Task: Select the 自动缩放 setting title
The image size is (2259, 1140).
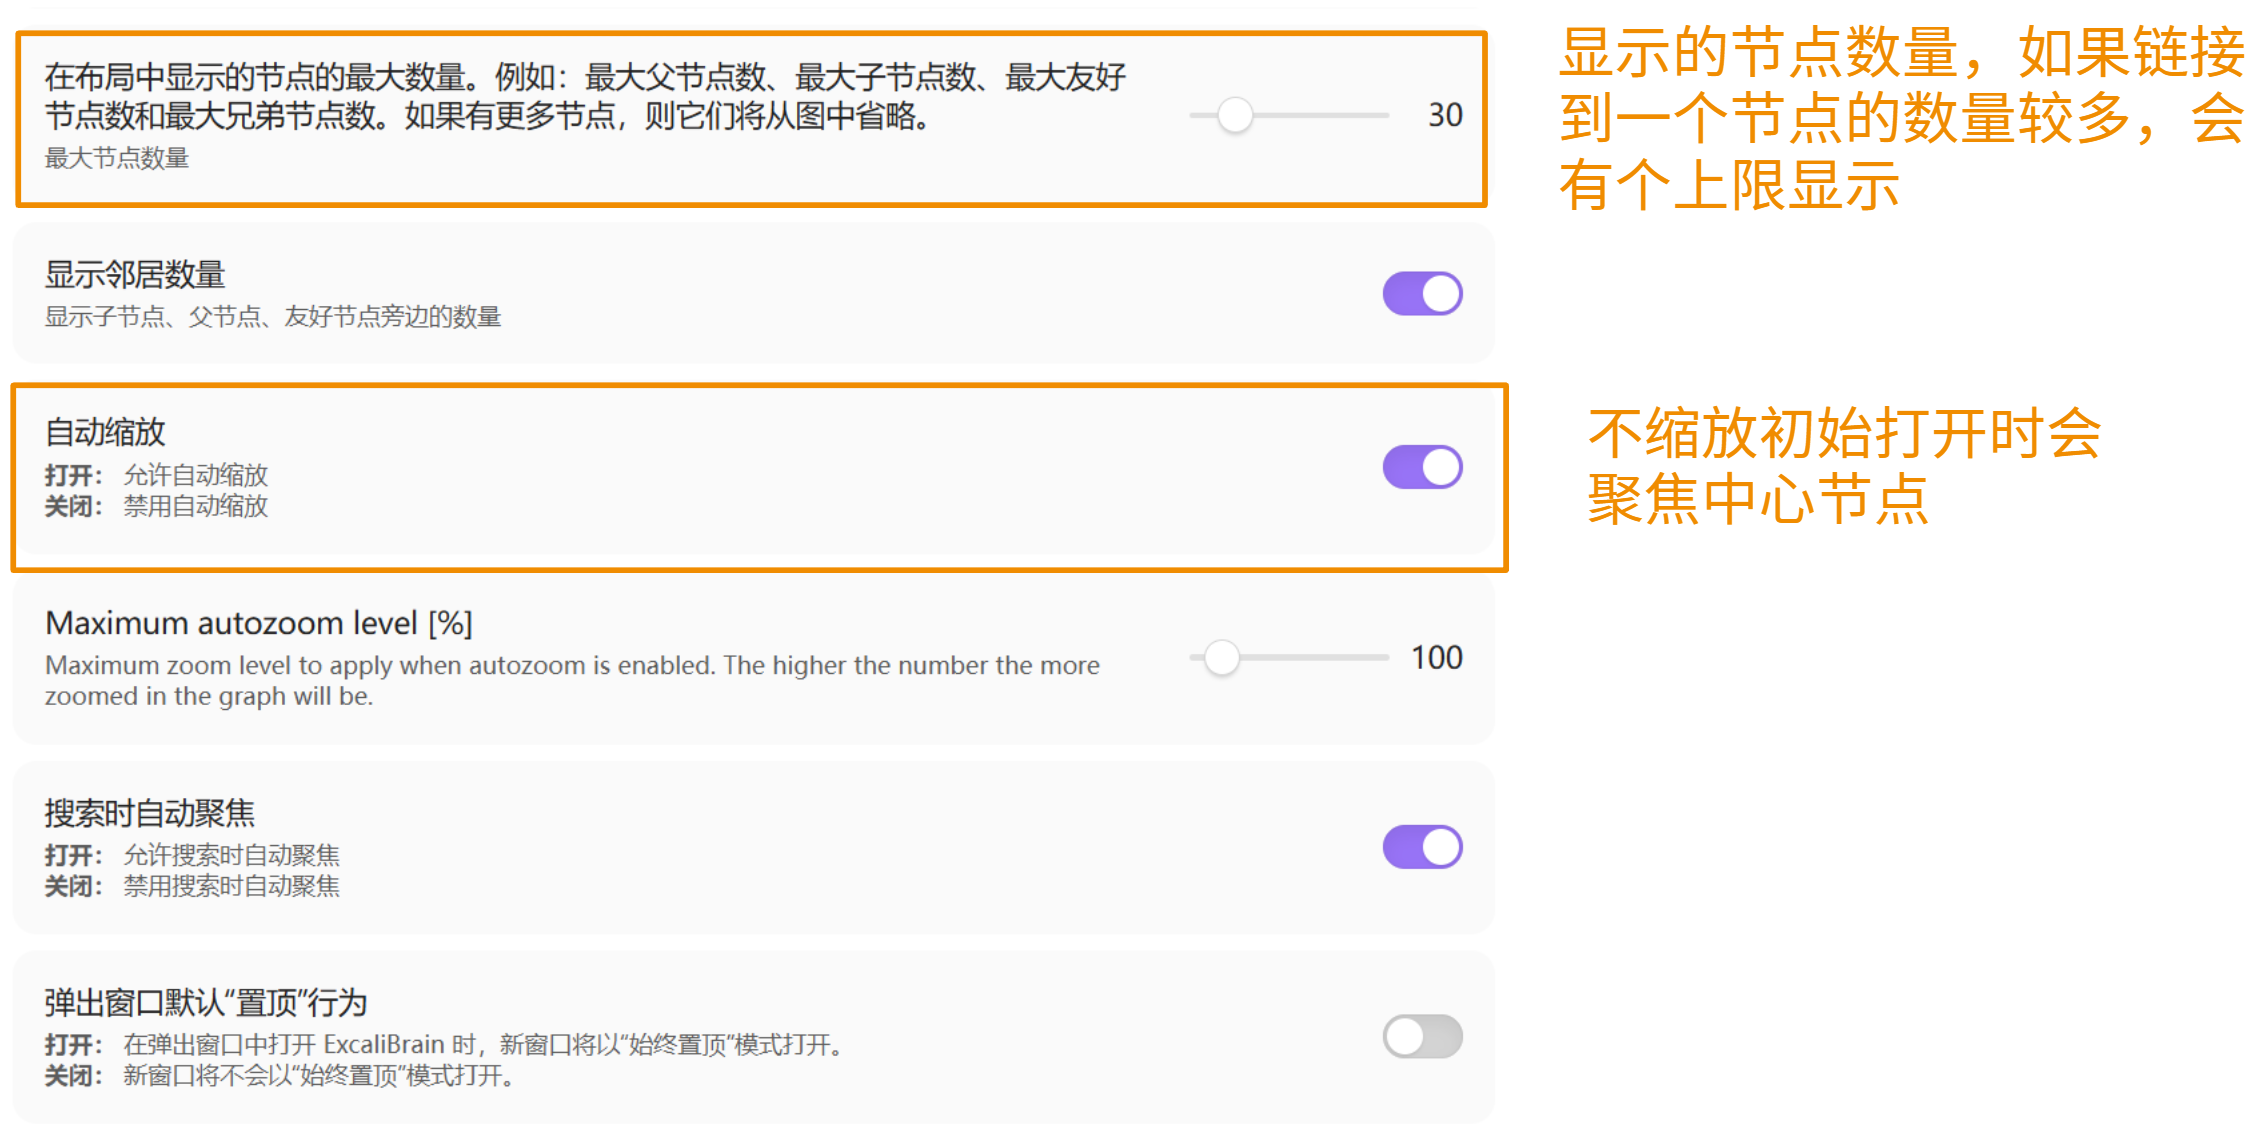Action: point(105,432)
